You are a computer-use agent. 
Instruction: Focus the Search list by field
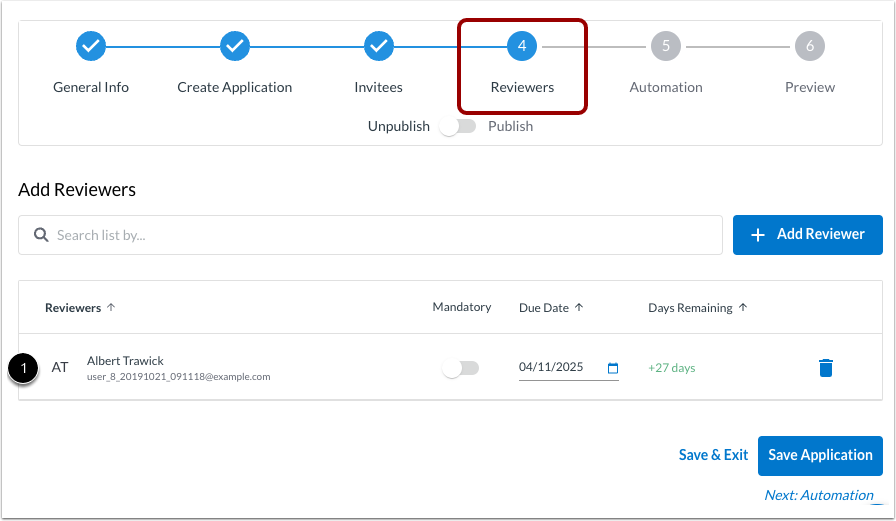point(370,235)
